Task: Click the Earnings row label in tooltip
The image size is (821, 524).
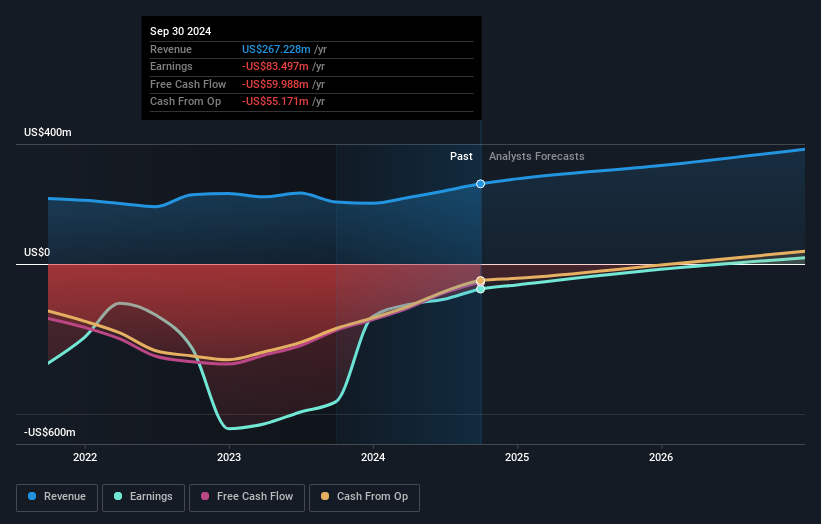Action: click(171, 66)
